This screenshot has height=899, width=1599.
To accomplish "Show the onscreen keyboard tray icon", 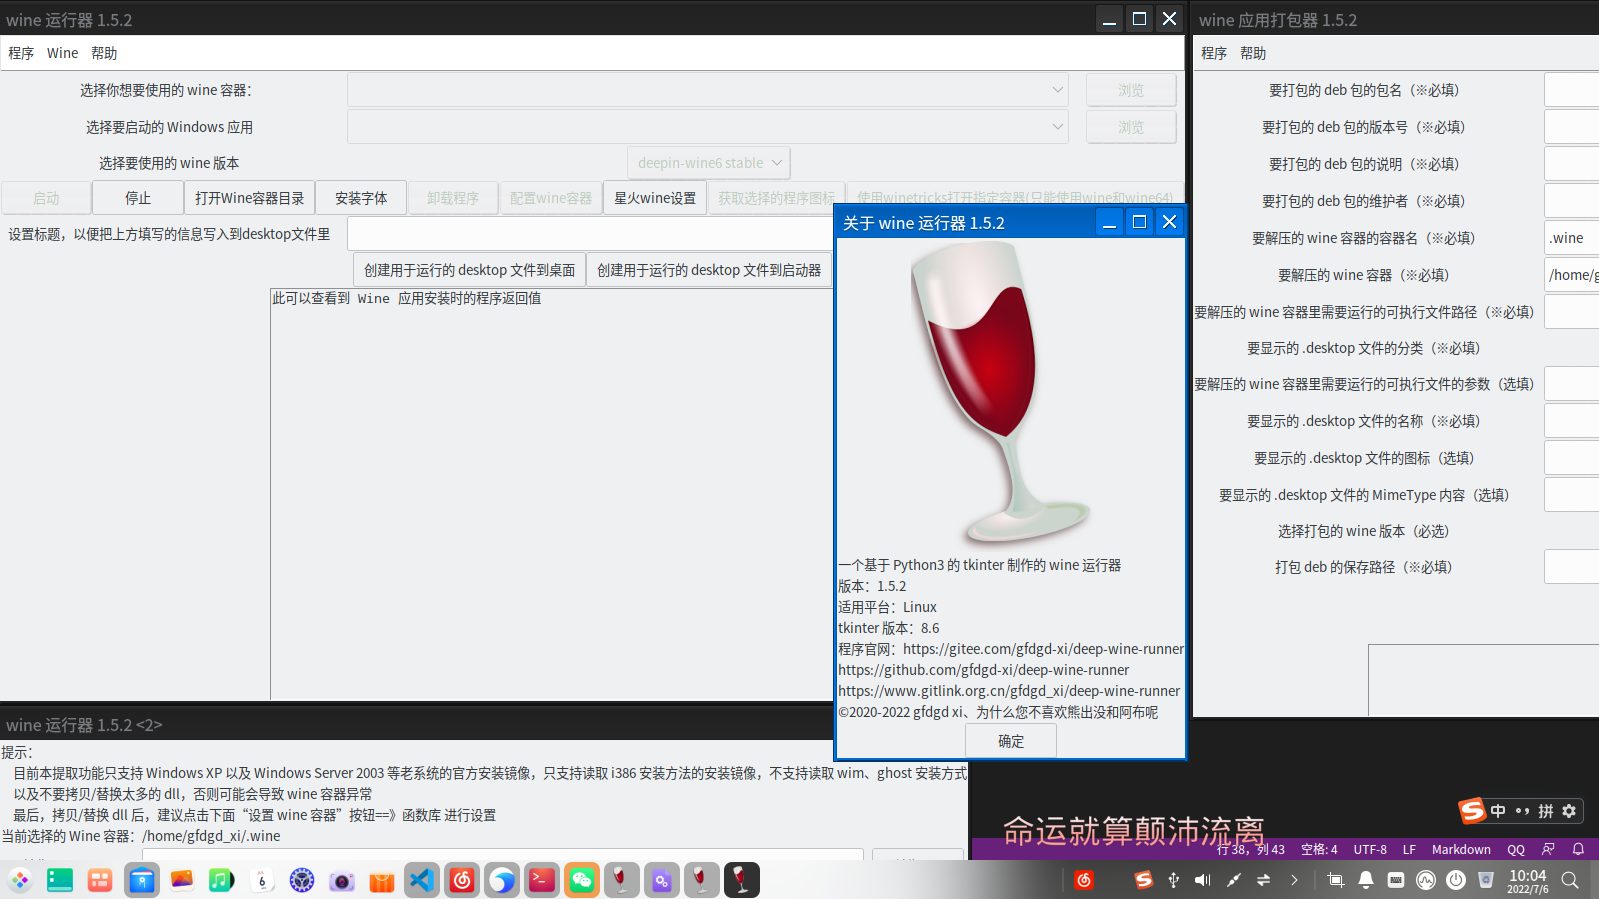I will click(x=1396, y=880).
